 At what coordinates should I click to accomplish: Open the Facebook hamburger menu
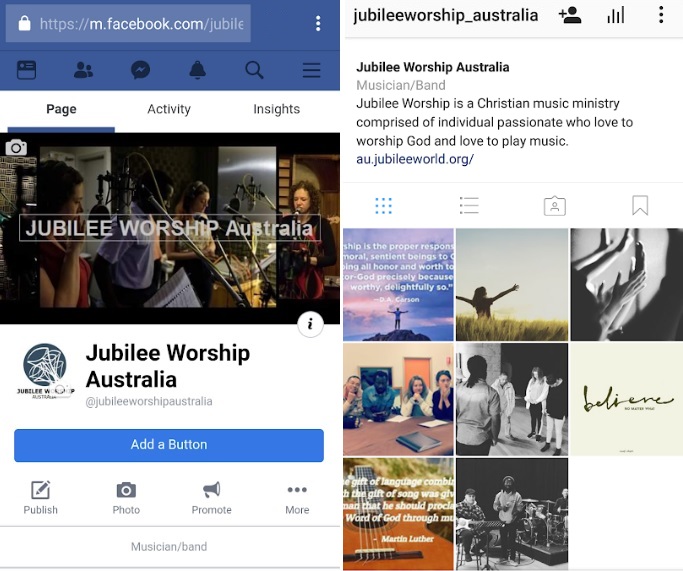pos(311,70)
